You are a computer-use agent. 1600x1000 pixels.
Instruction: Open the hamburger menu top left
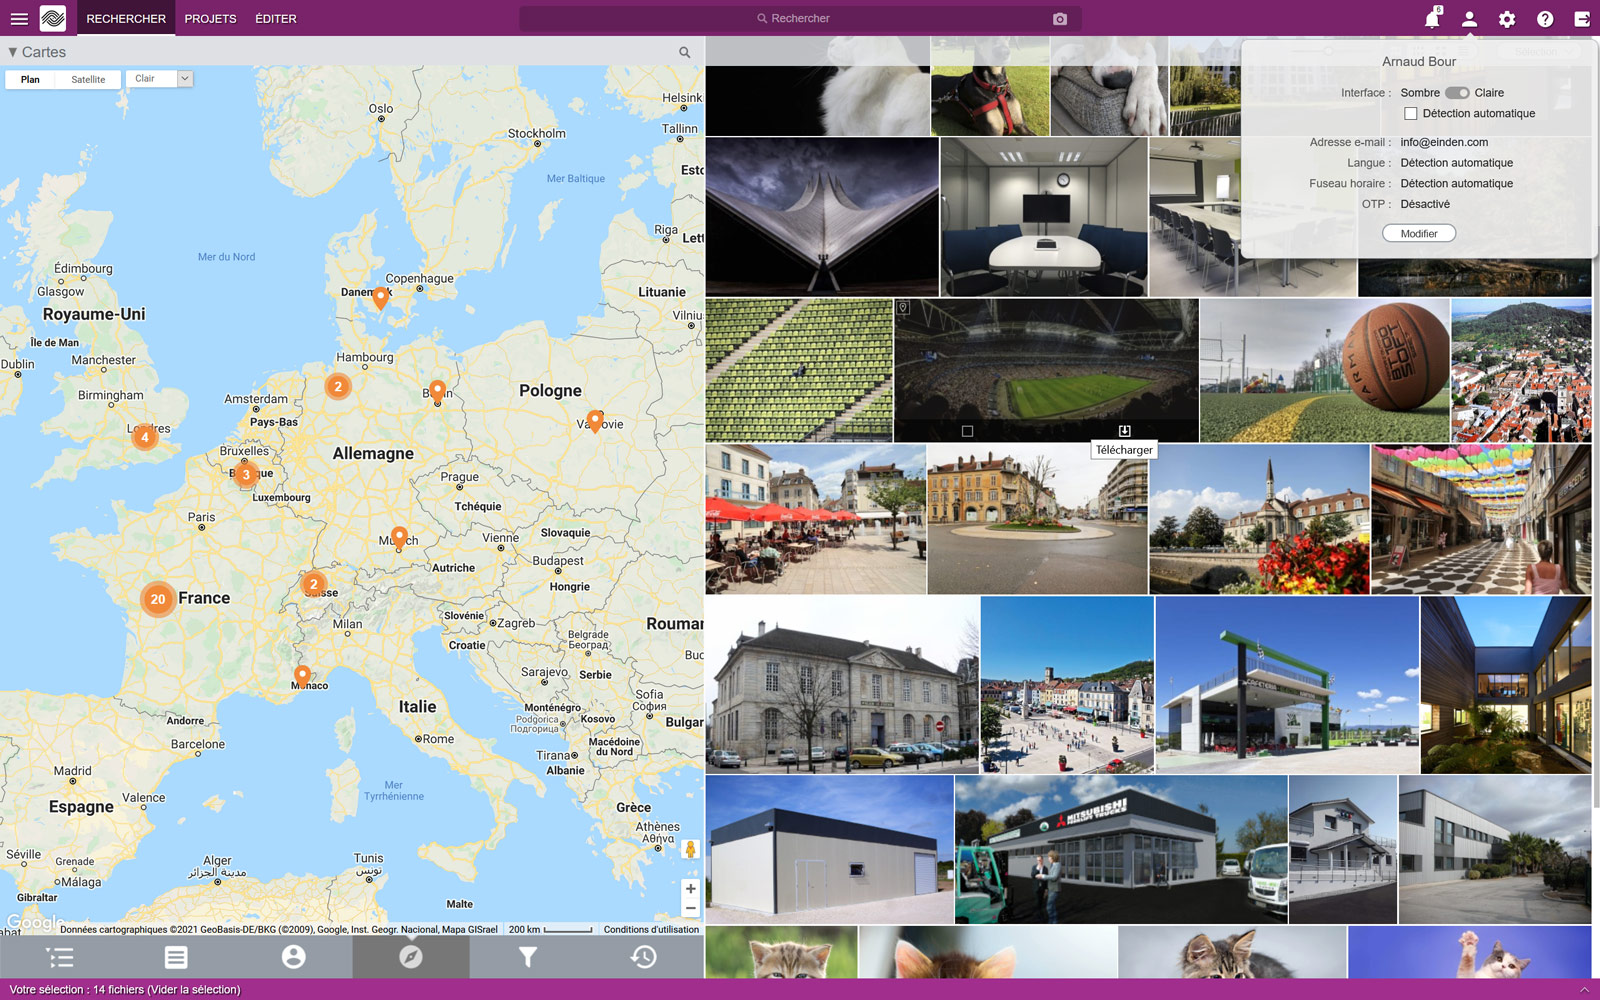pos(18,18)
